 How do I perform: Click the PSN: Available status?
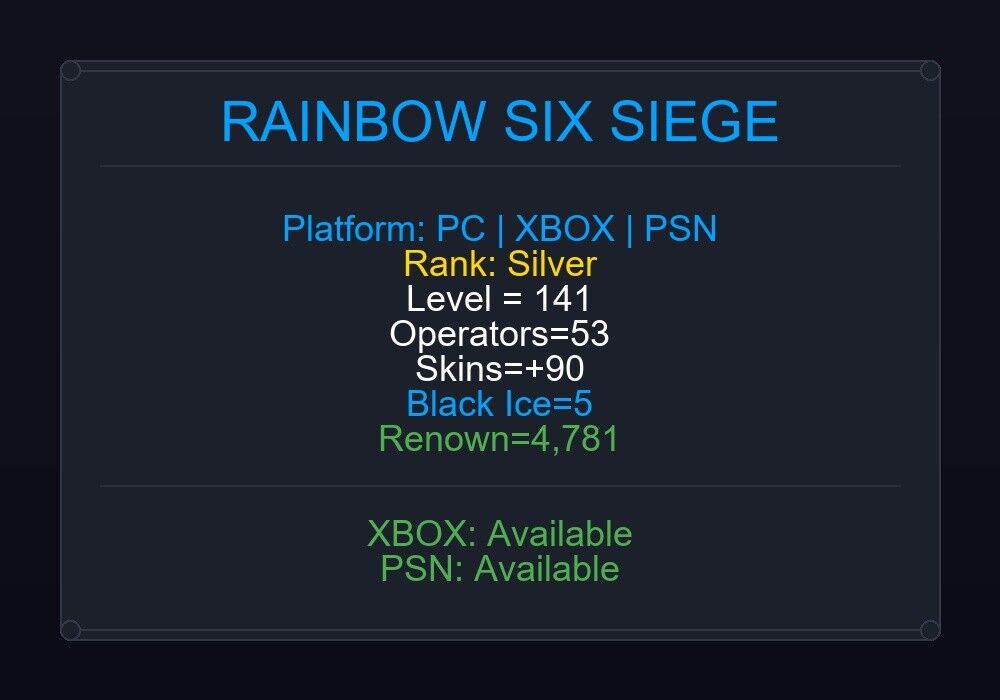coord(499,569)
